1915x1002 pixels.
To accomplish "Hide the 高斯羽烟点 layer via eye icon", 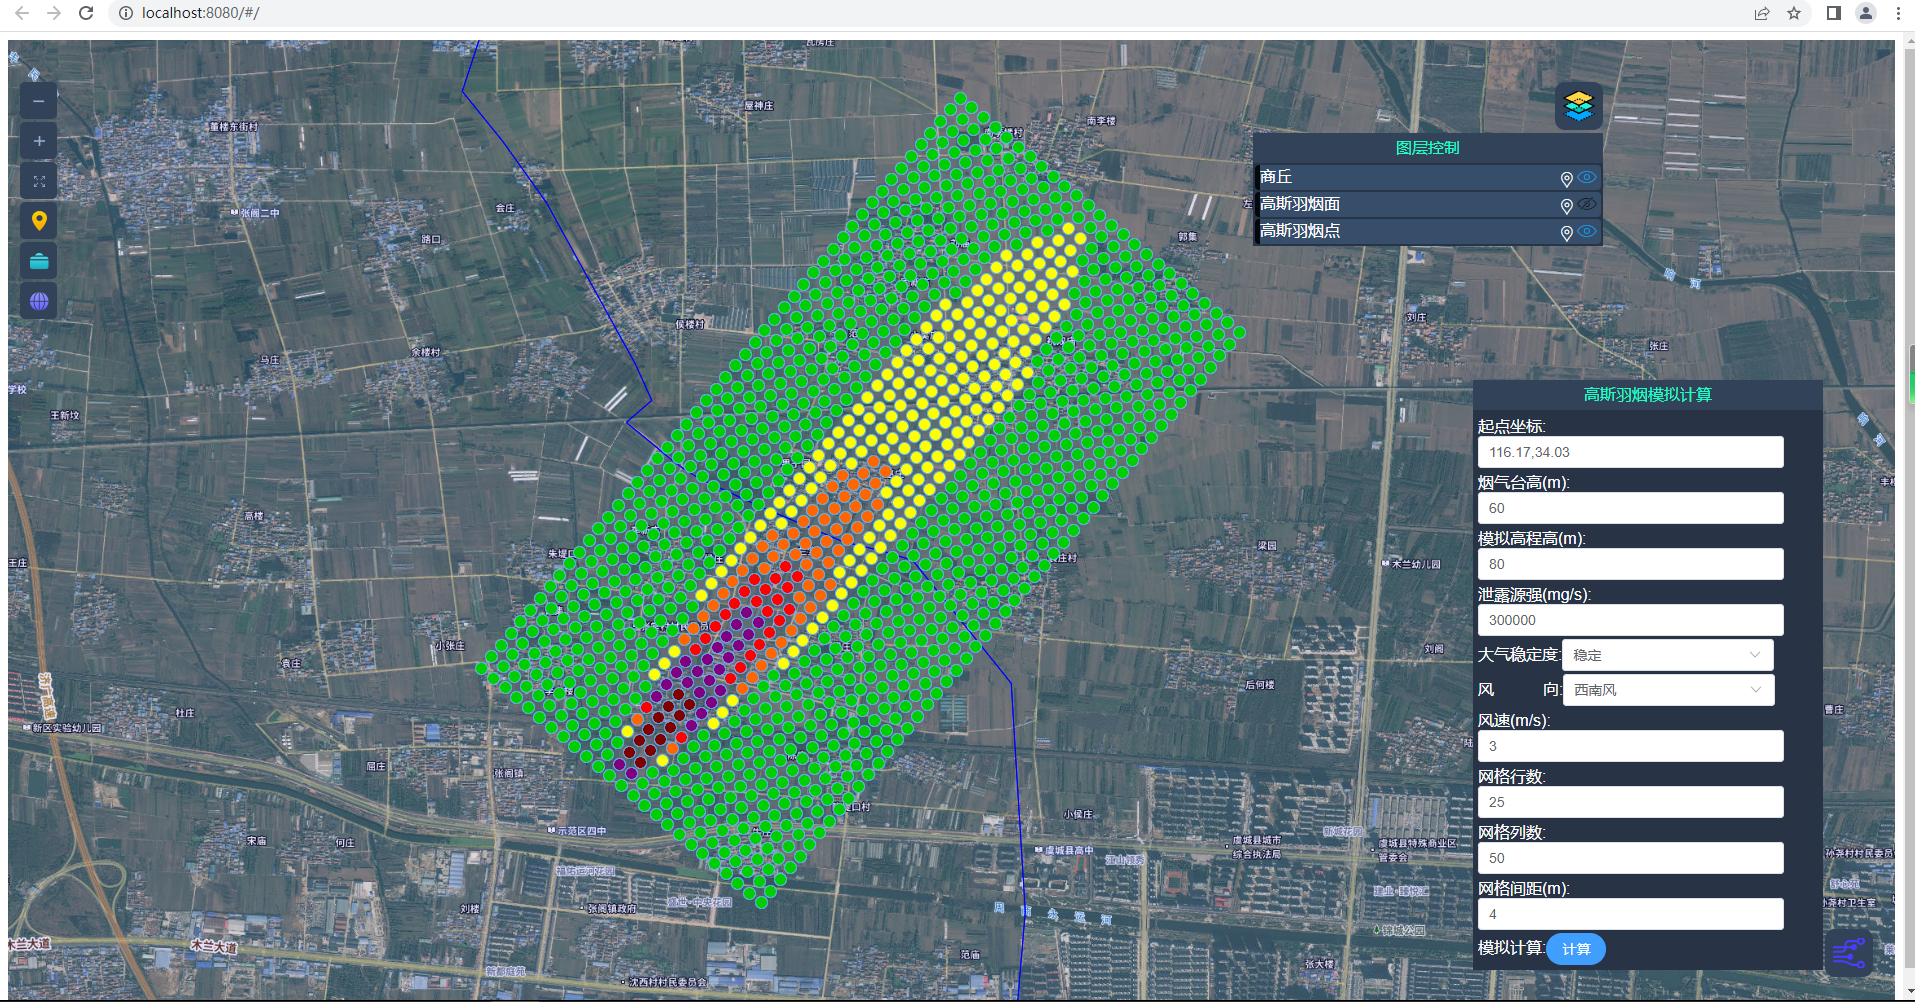I will click(1587, 232).
